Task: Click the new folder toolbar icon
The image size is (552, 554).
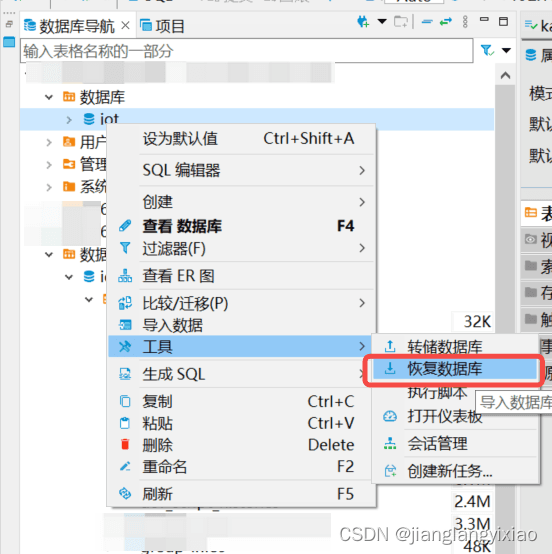Action: [x=401, y=22]
